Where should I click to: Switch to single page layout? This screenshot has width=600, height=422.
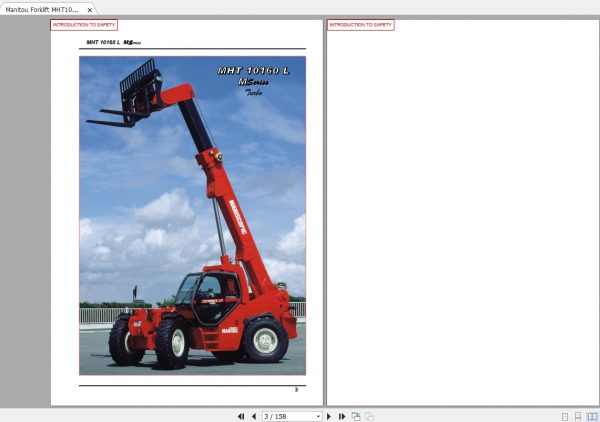565,416
